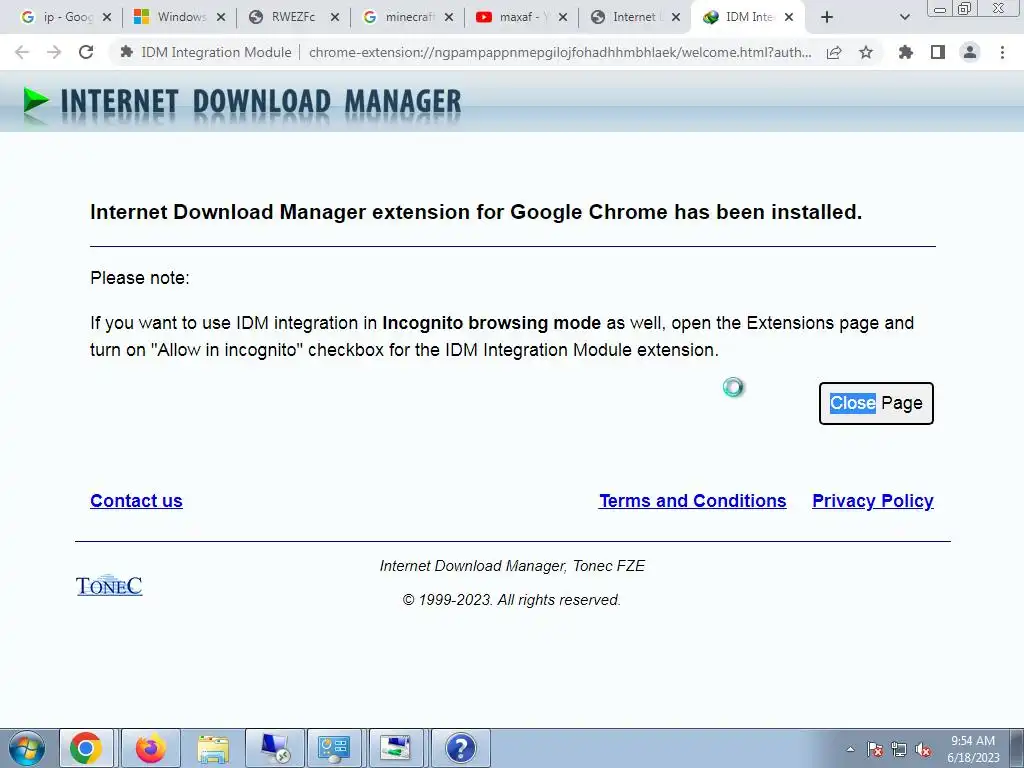Close the Windows tab
The image size is (1024, 768).
[x=221, y=17]
